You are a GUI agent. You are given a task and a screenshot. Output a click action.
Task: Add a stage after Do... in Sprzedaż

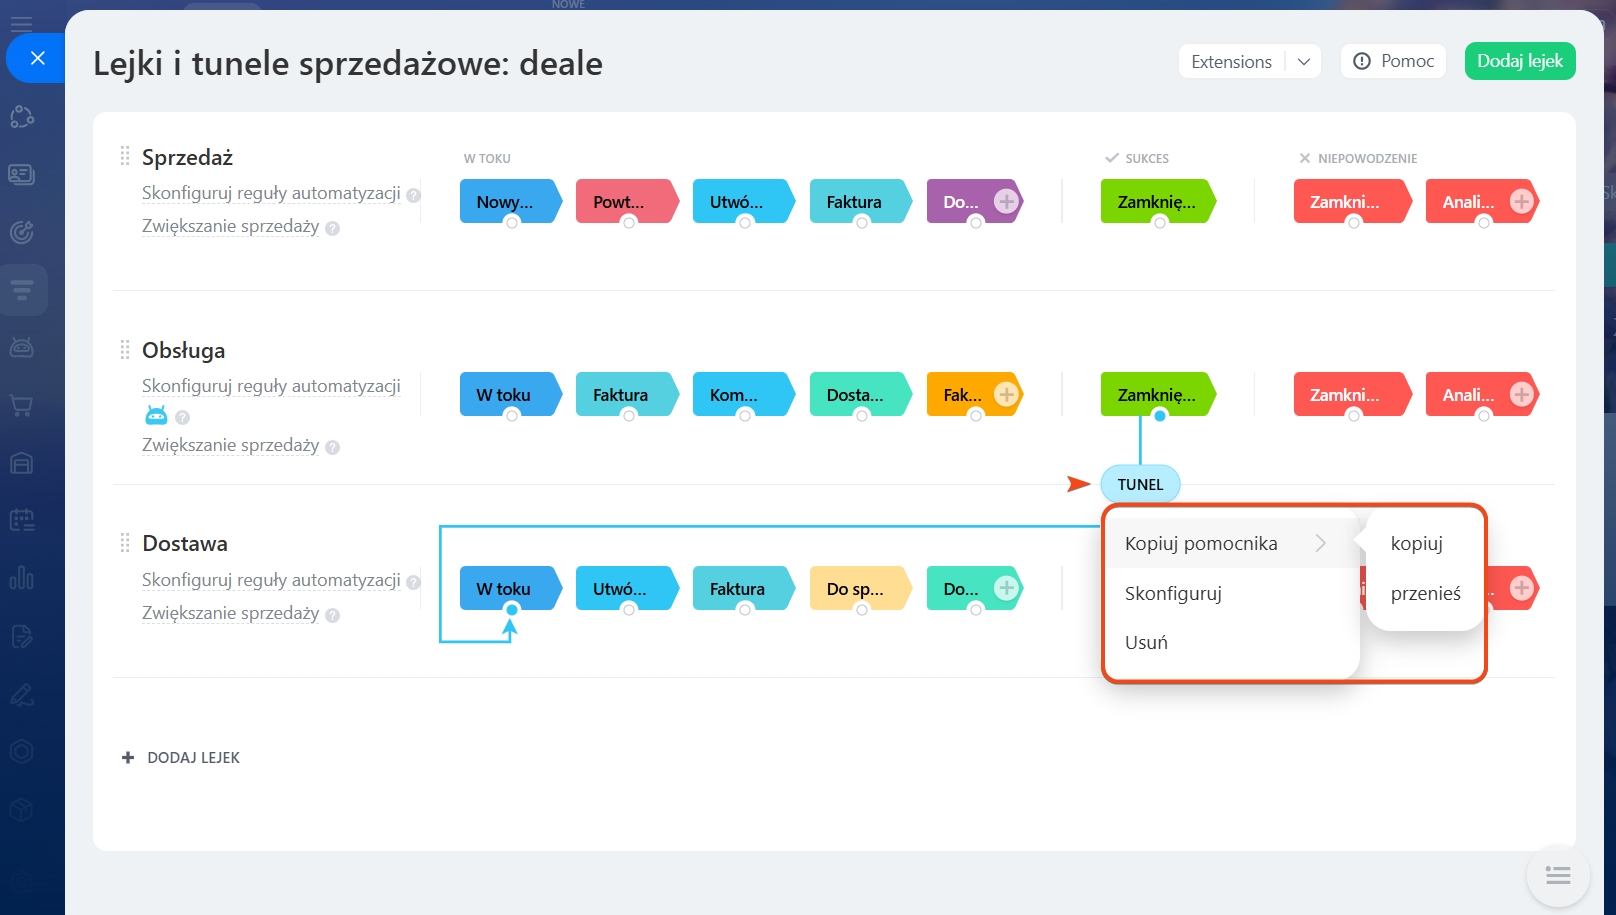1006,201
